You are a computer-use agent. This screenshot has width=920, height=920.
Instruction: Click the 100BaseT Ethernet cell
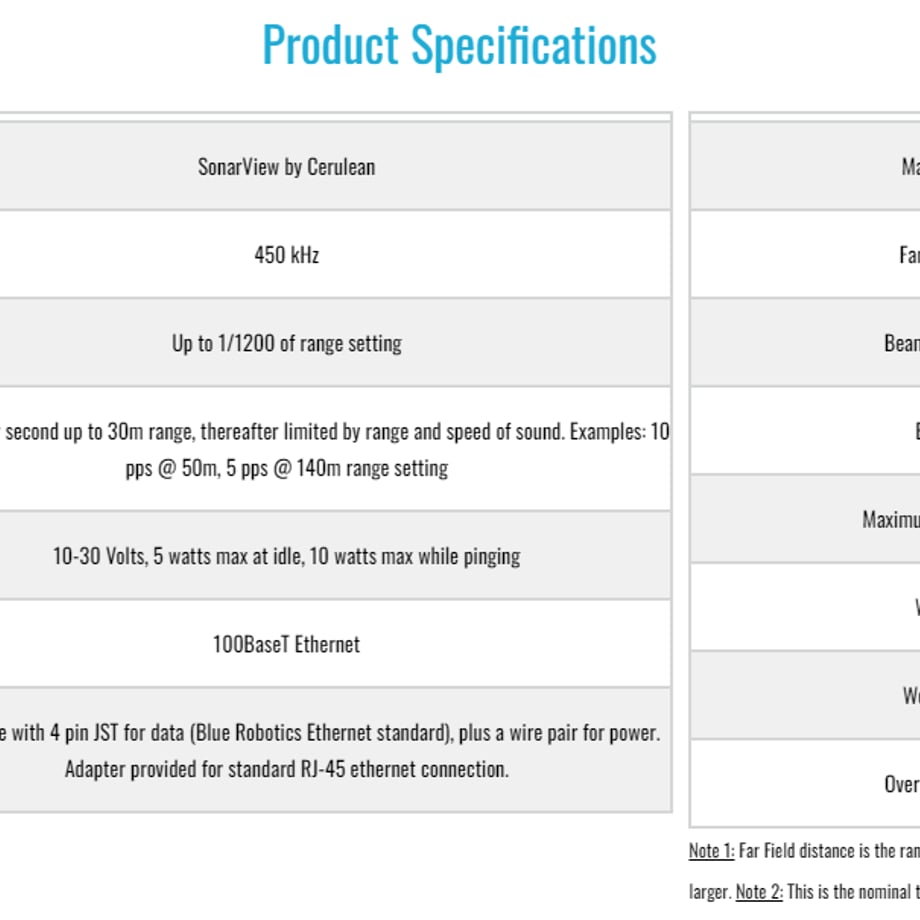click(335, 644)
